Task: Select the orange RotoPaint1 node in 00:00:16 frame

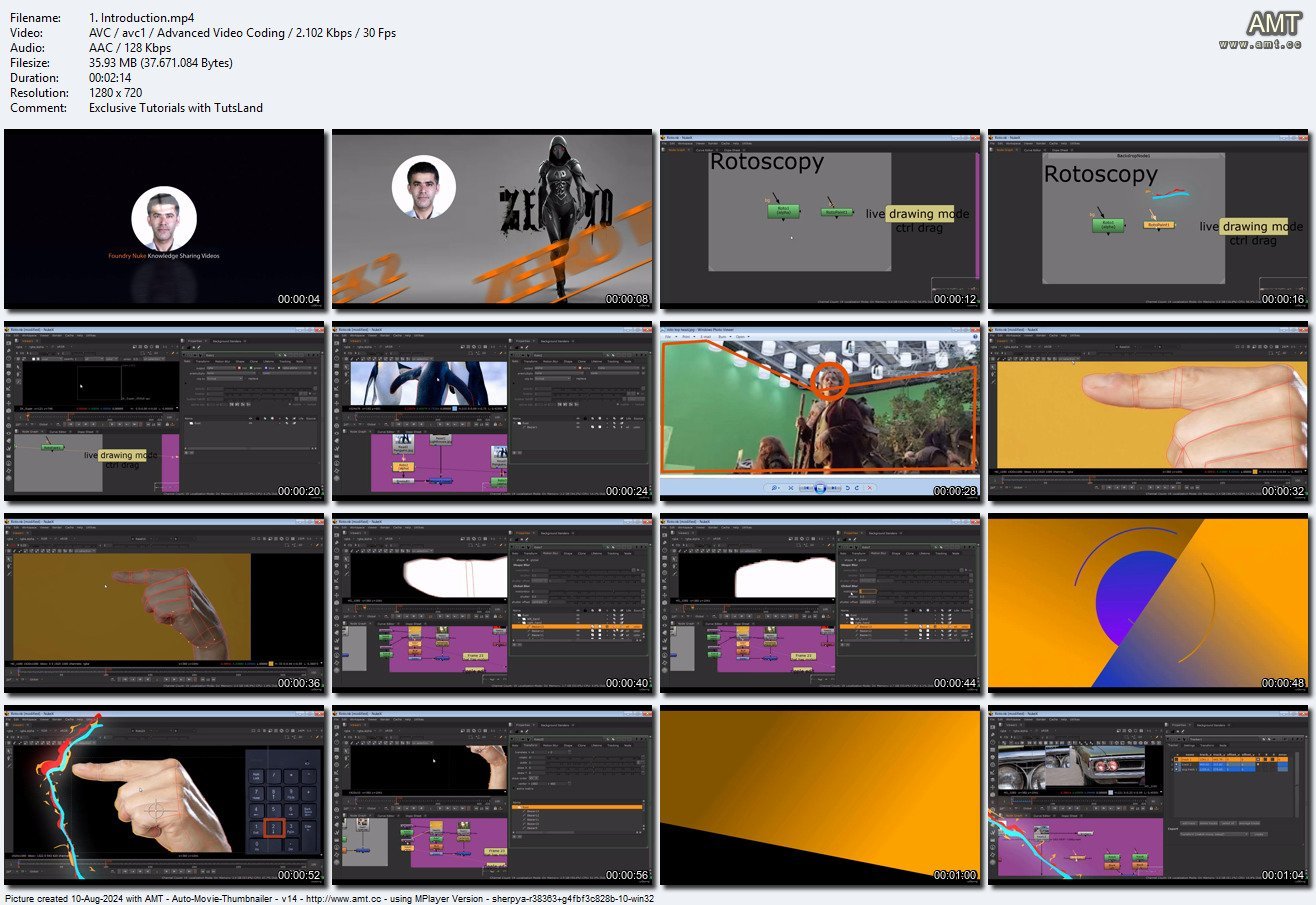Action: tap(1159, 225)
